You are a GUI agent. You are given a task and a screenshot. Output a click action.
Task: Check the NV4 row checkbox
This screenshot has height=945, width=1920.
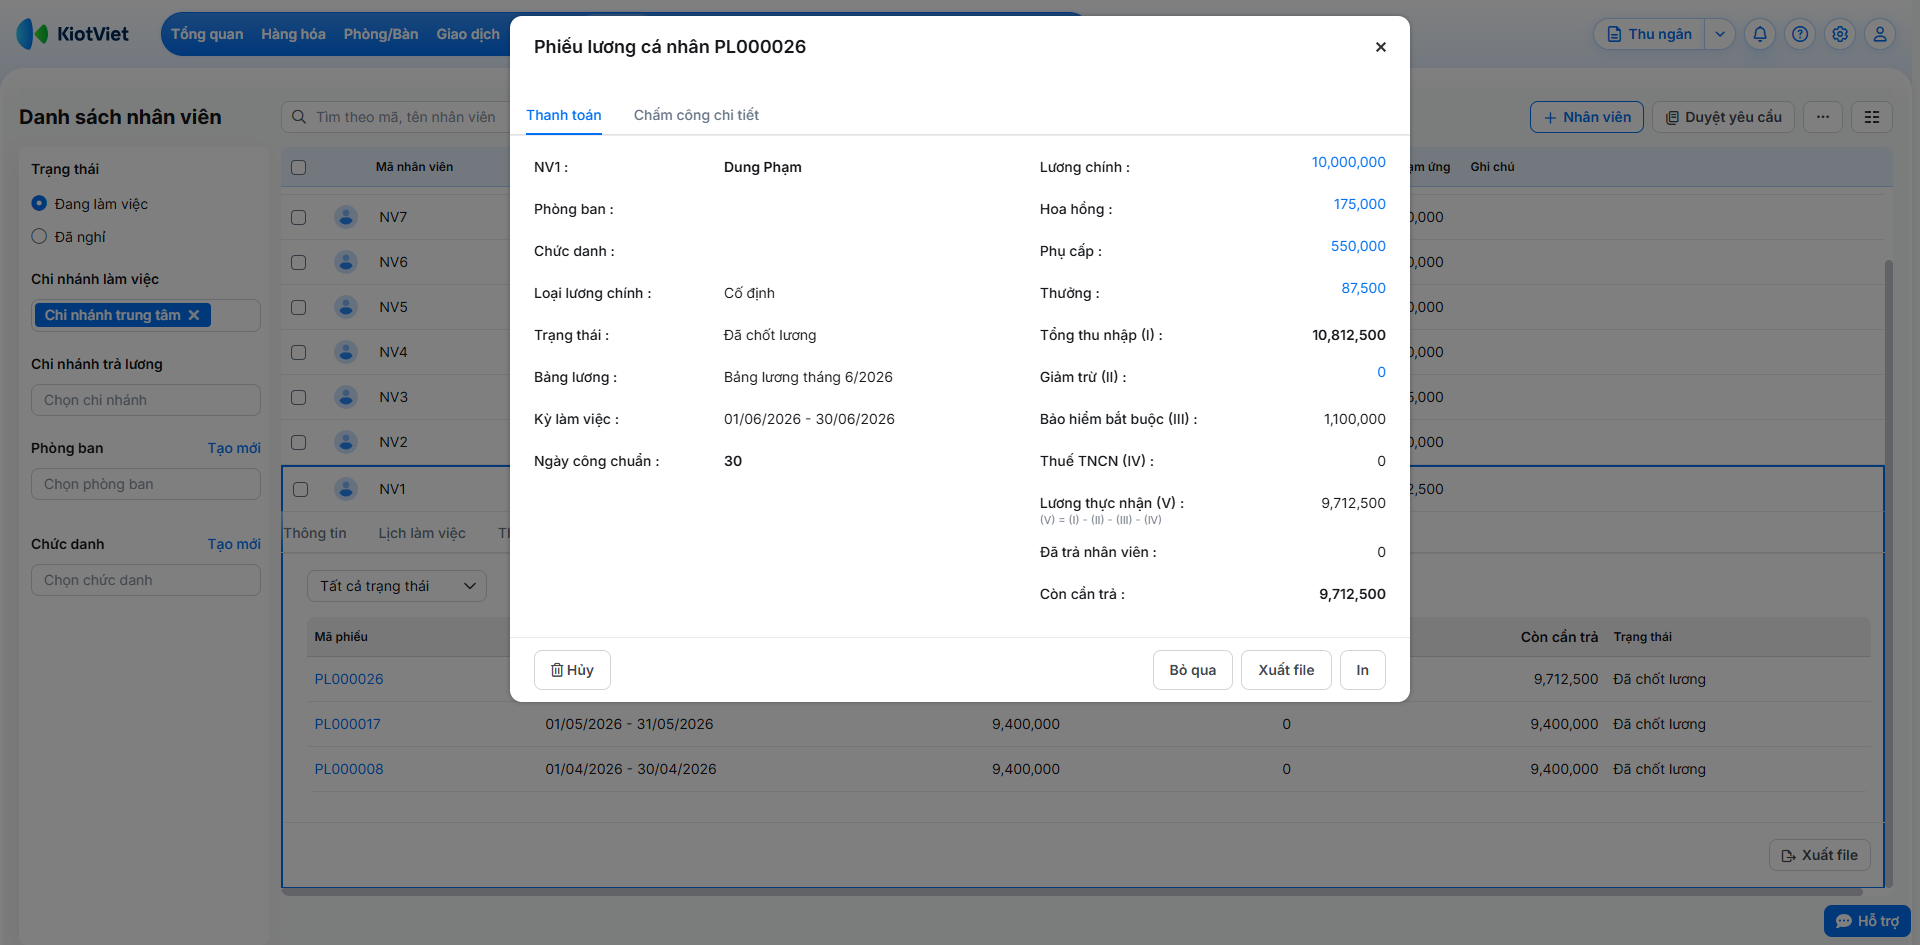298,352
